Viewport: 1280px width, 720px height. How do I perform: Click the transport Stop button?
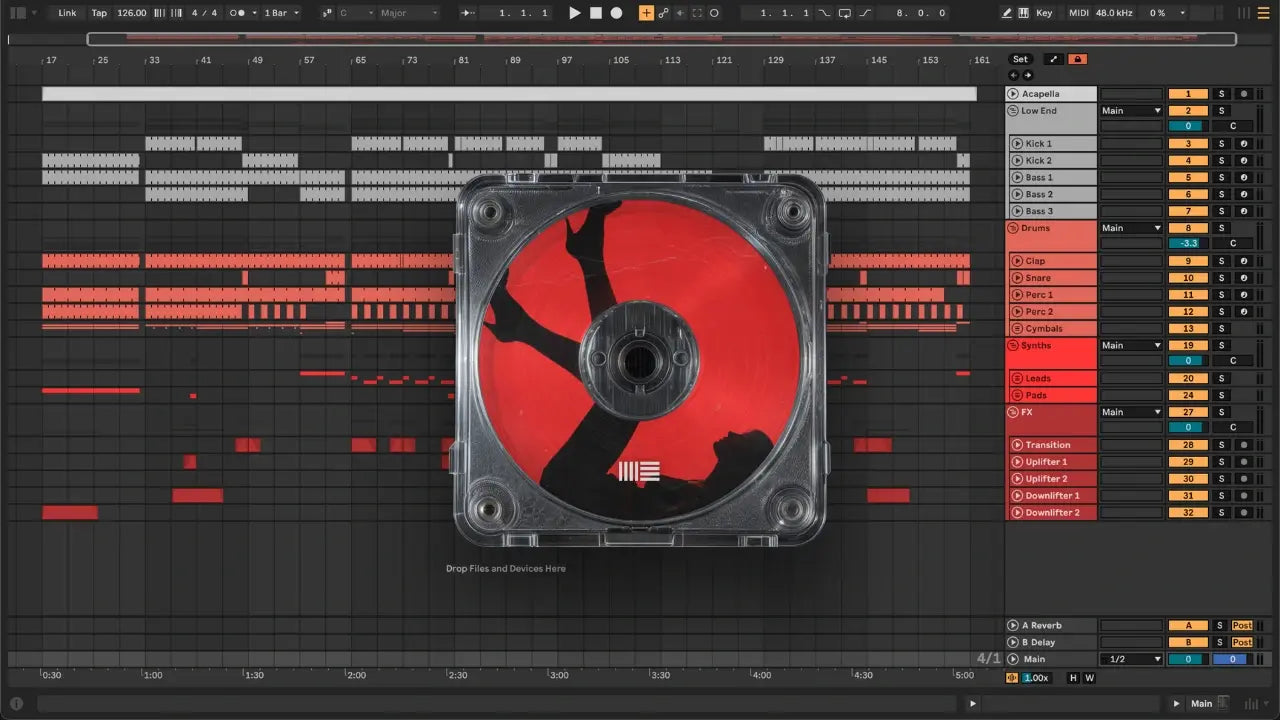point(596,13)
